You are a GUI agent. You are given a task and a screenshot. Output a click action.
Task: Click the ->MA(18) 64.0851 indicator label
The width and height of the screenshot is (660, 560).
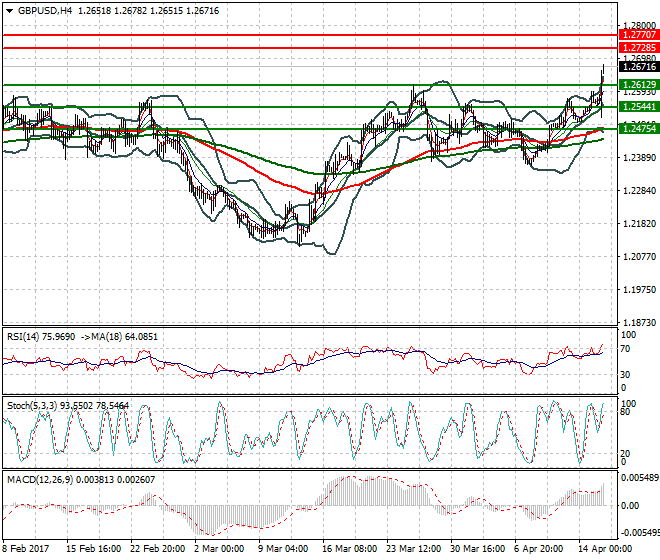coord(119,337)
